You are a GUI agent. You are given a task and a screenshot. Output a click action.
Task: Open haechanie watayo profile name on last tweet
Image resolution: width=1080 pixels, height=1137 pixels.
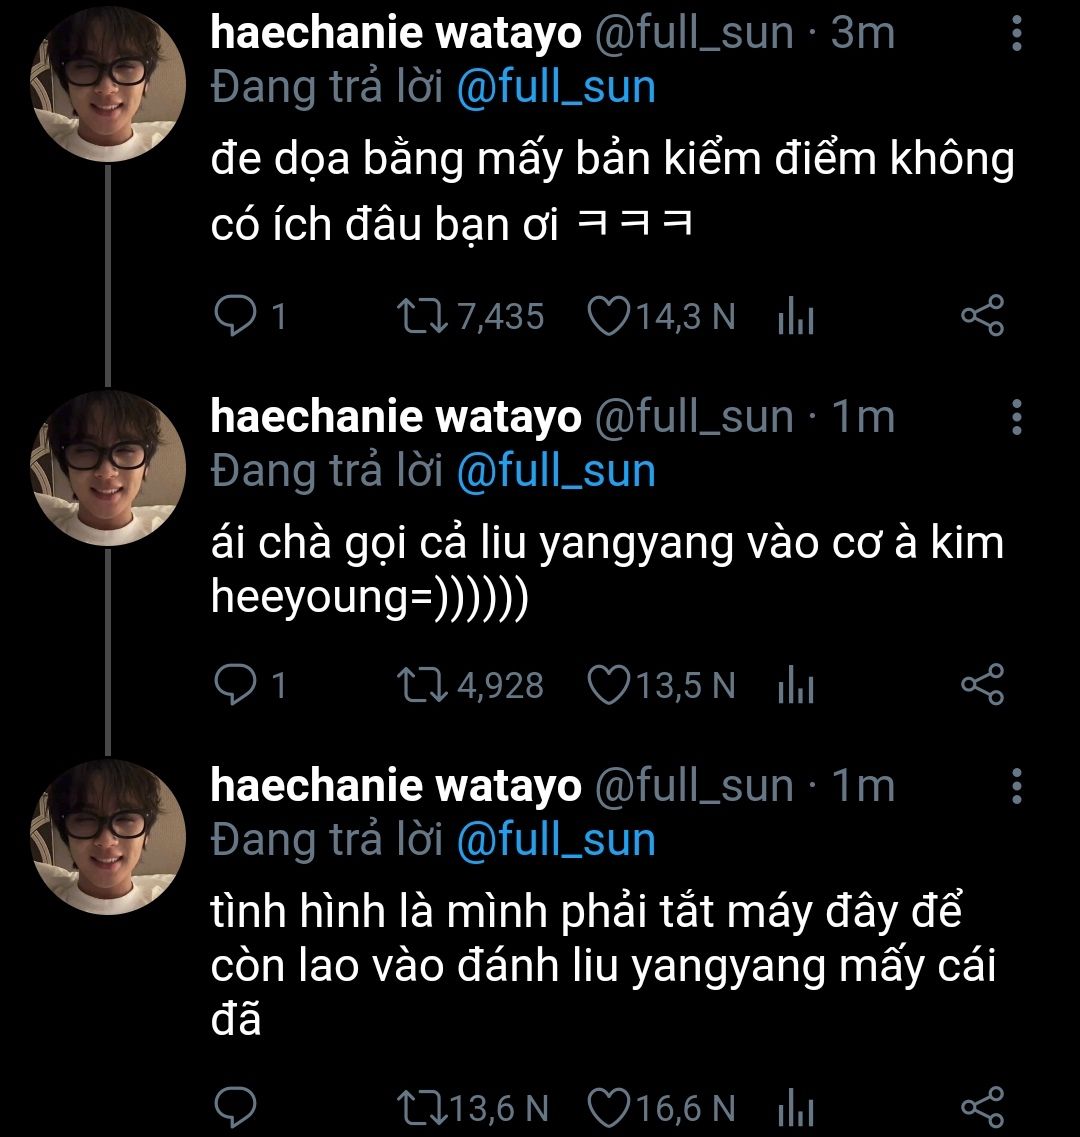point(395,787)
